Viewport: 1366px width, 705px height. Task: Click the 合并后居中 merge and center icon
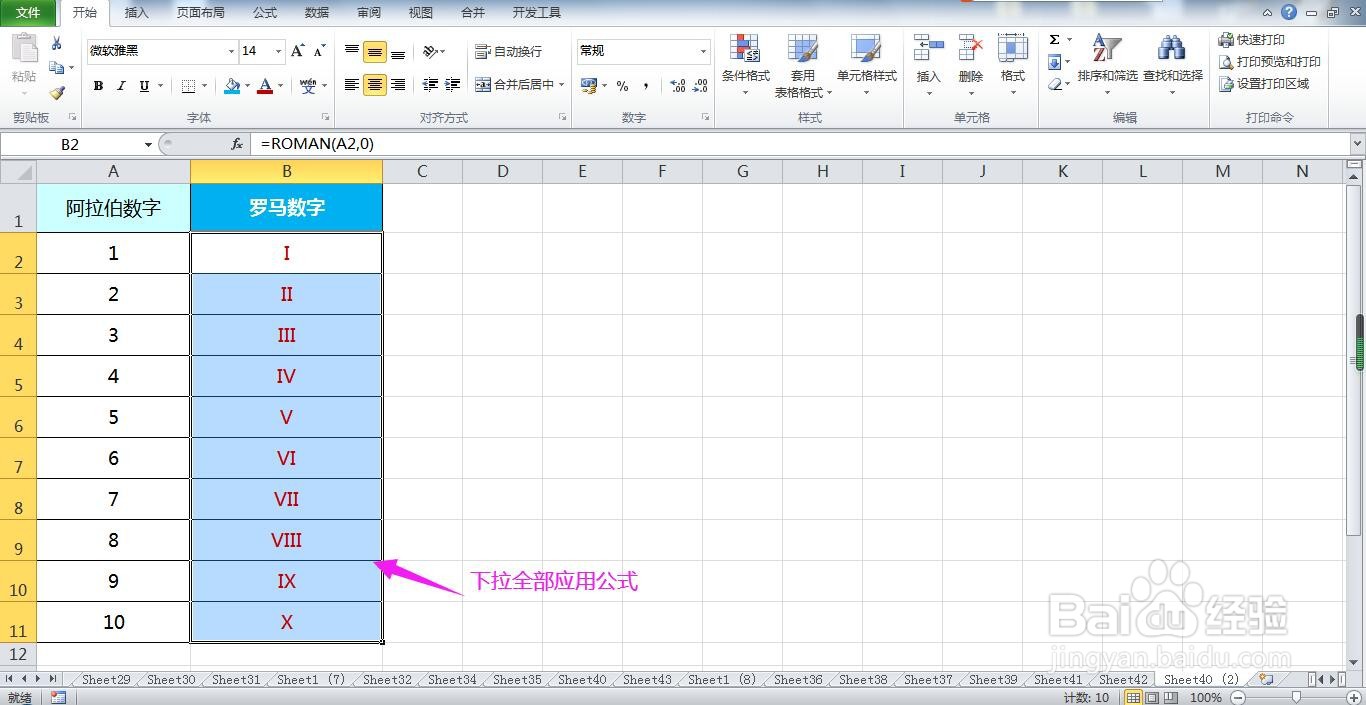click(484, 85)
